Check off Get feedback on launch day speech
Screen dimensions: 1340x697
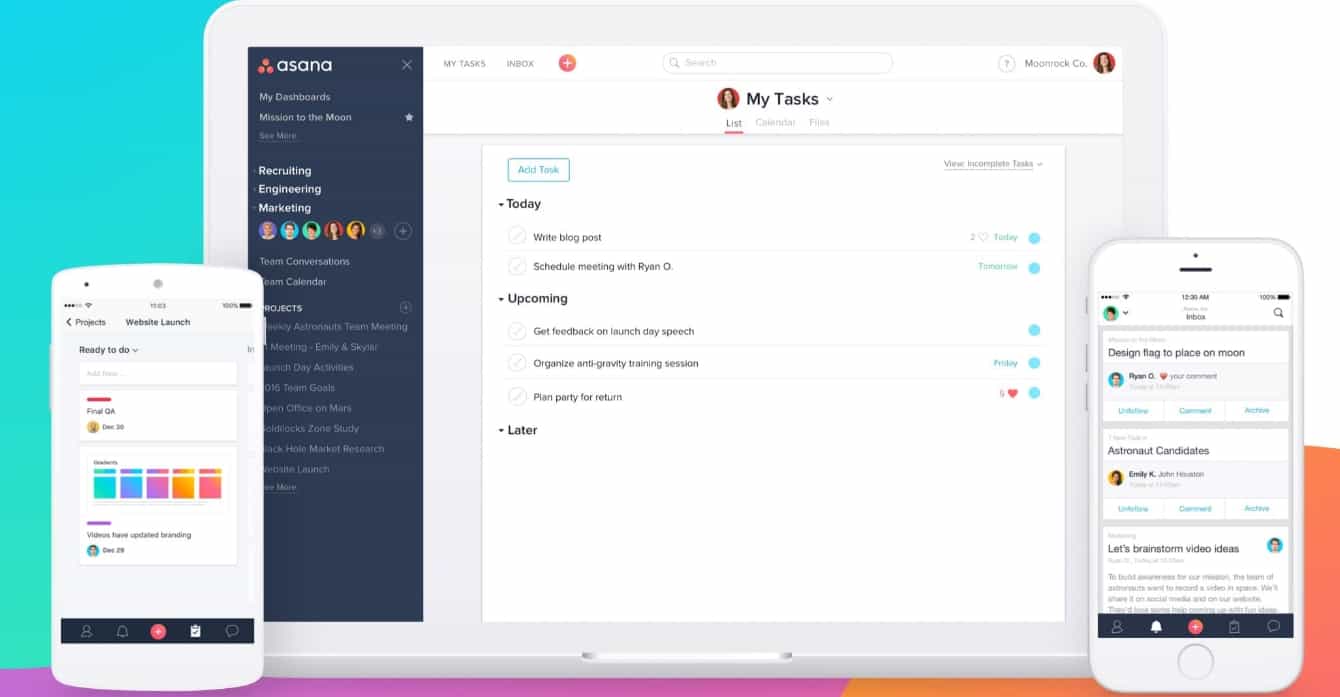point(517,330)
